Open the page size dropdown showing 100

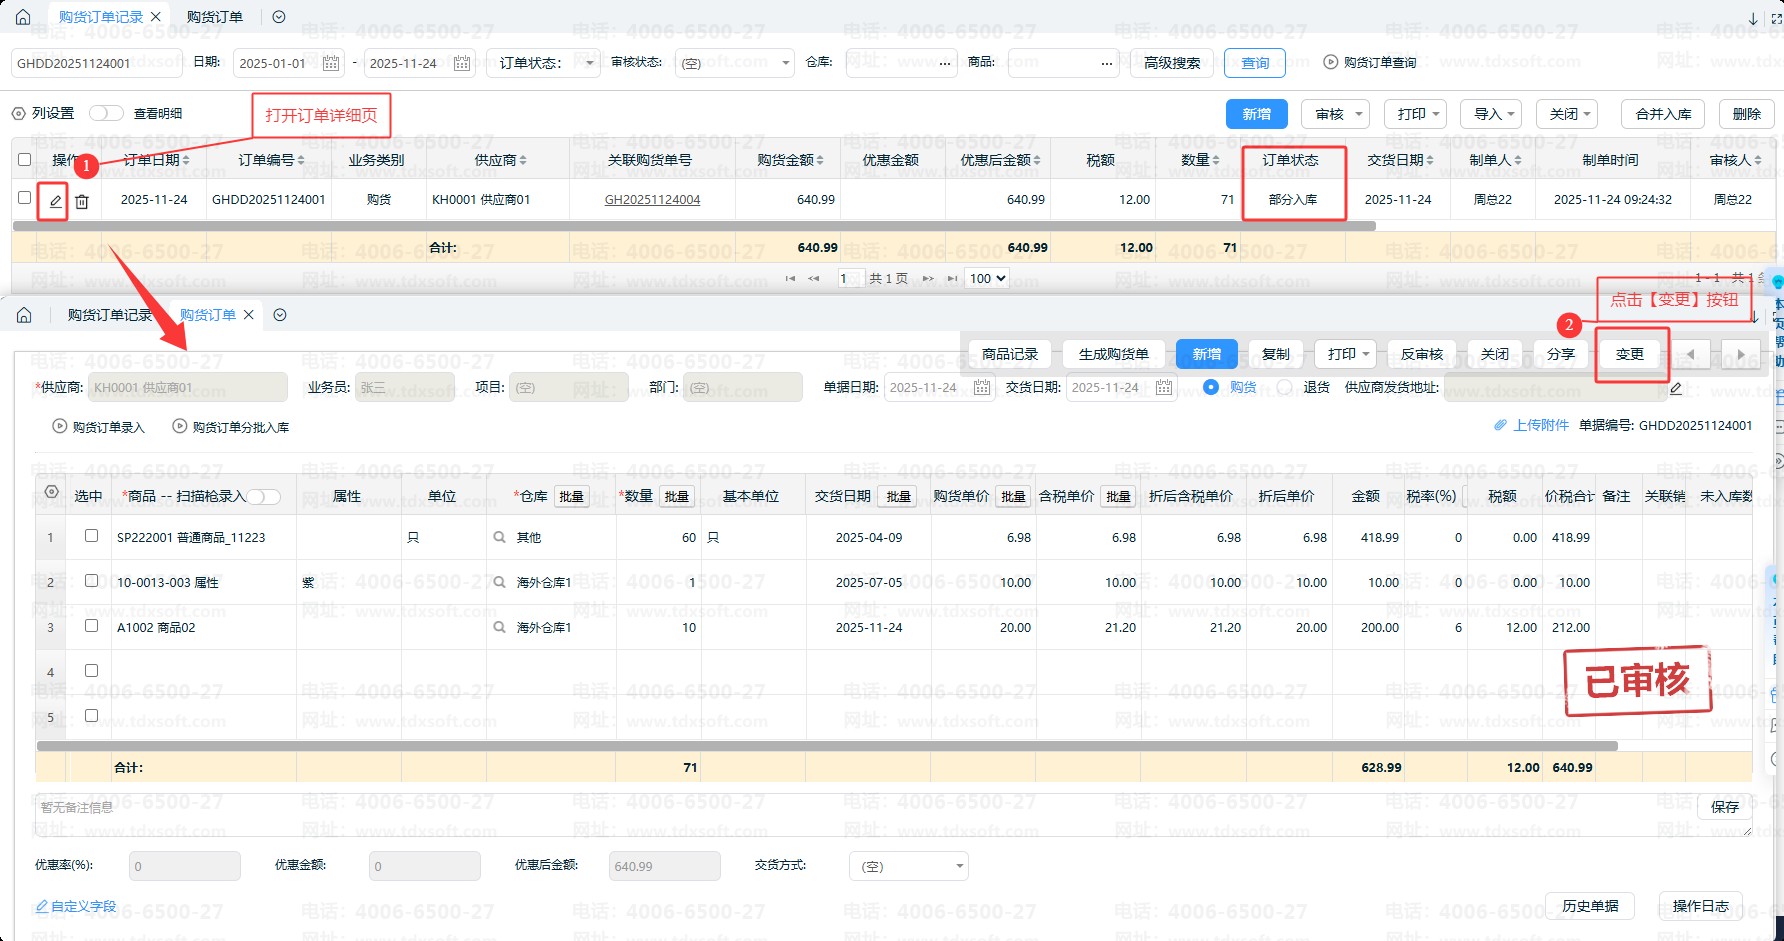tap(987, 278)
